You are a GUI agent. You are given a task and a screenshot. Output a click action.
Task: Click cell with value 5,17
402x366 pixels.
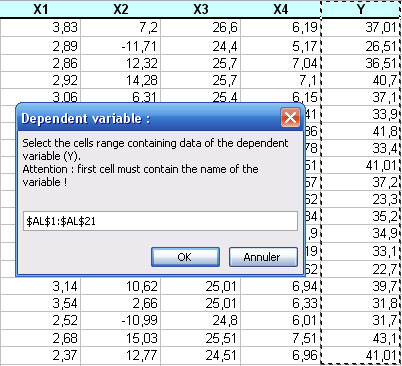click(x=281, y=46)
